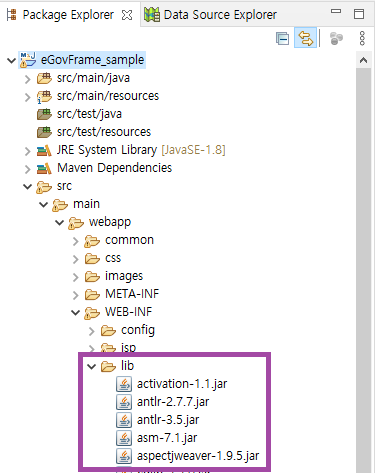Click the aspectjweaver-1.9.5.jar file icon
This screenshot has width=375, height=473.
click(x=124, y=456)
